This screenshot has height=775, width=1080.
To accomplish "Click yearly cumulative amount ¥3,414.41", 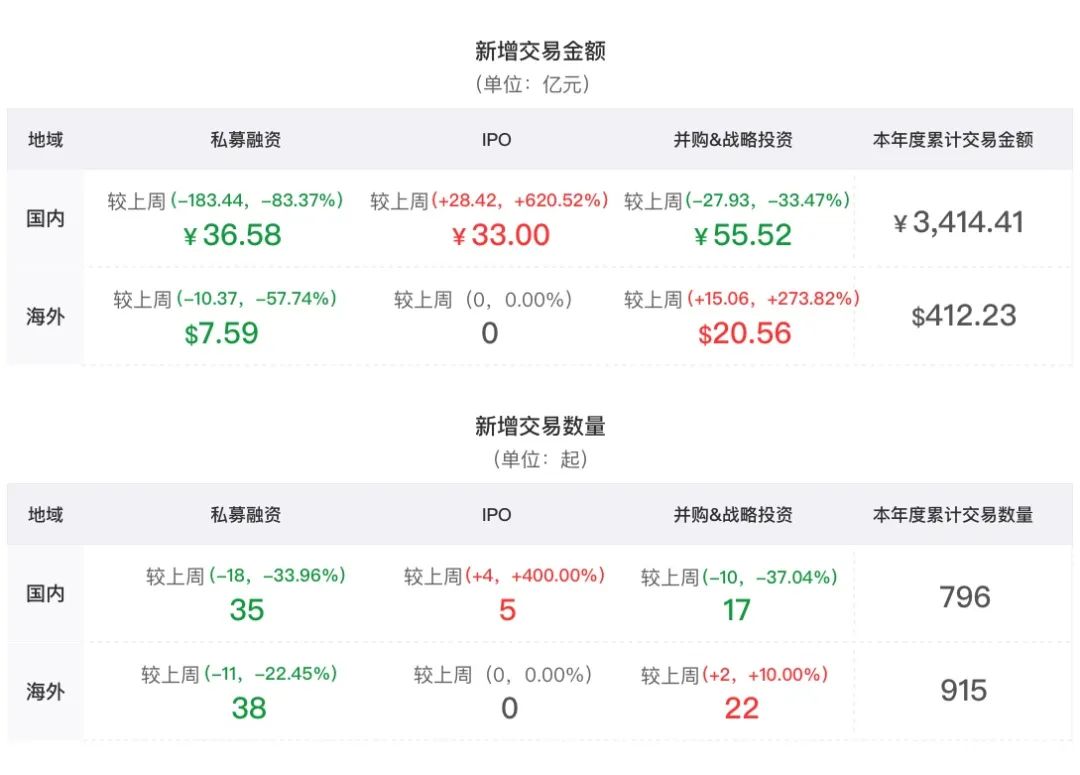I will tap(958, 222).
